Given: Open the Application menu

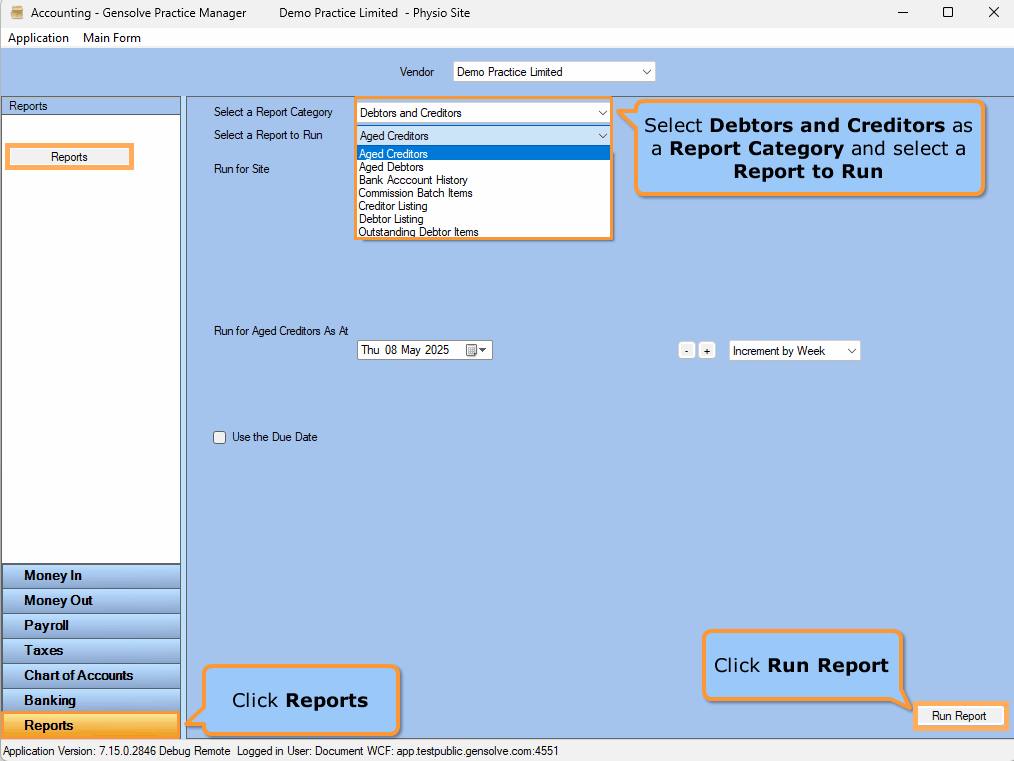Looking at the screenshot, I should click(38, 37).
